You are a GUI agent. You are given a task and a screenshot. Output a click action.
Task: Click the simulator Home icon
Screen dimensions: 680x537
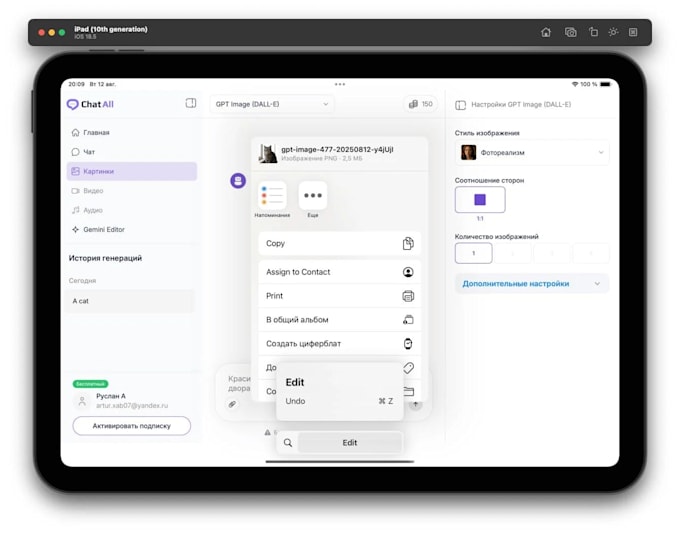pyautogui.click(x=546, y=32)
